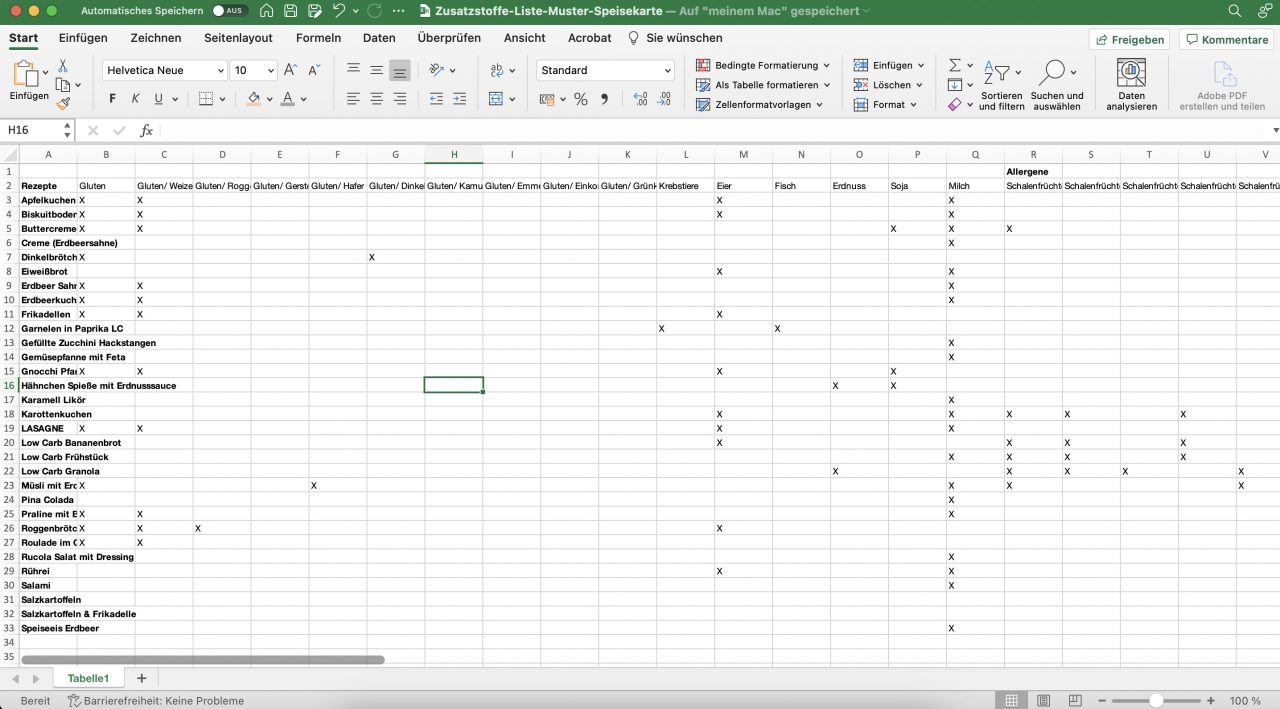Screen dimensions: 1280x709
Task: Click the increase font size icon
Action: (x=290, y=70)
